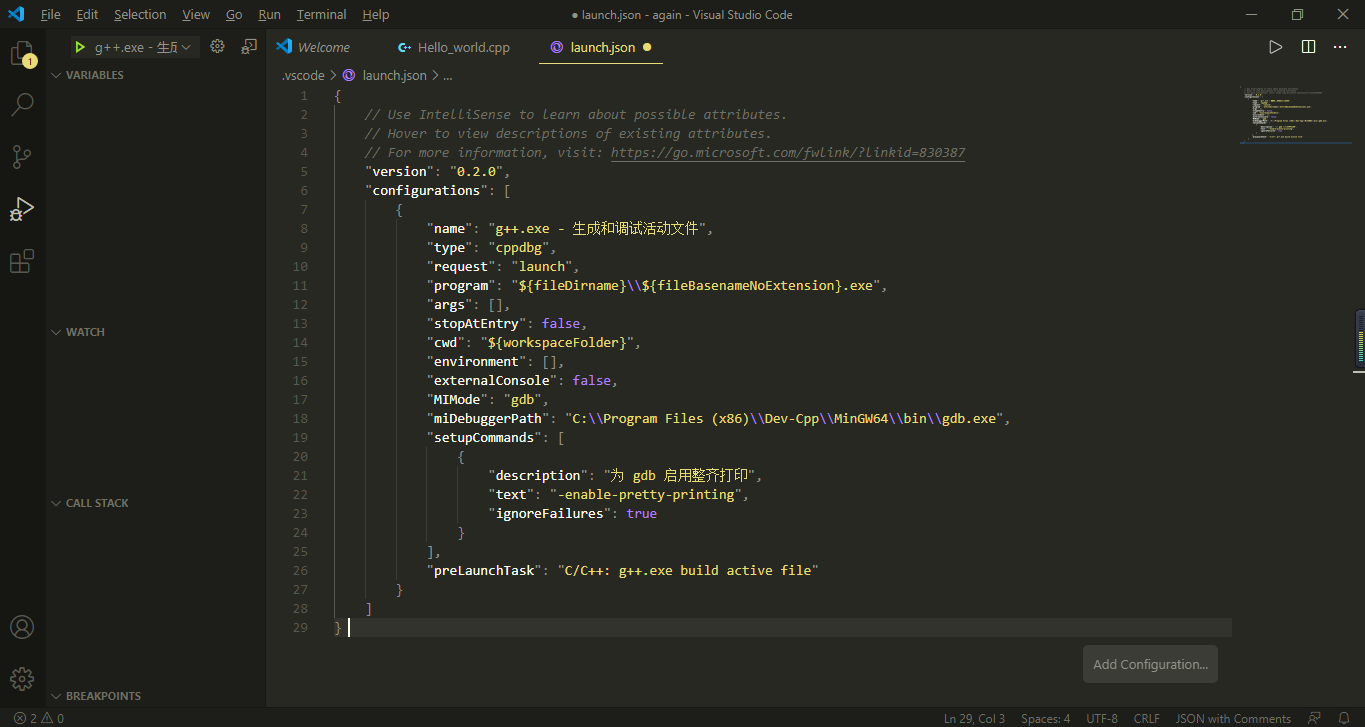Screen dimensions: 1365x727
Task: Open launch.json via debug gear icon
Action: click(217, 47)
